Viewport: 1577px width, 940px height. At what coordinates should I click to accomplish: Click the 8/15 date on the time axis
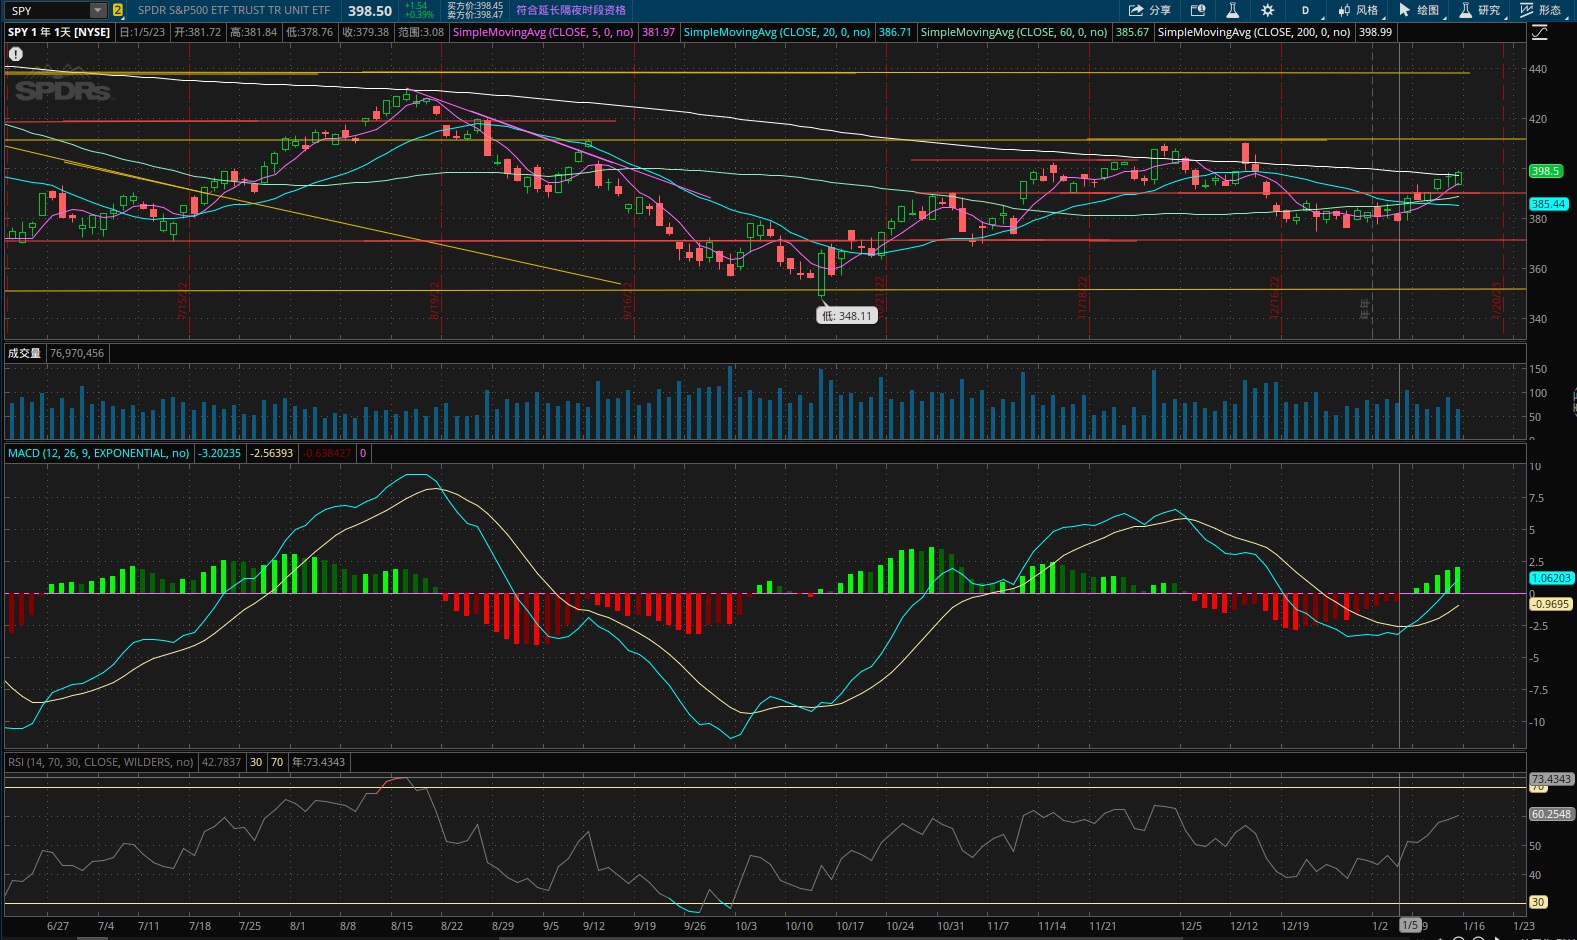[x=402, y=926]
